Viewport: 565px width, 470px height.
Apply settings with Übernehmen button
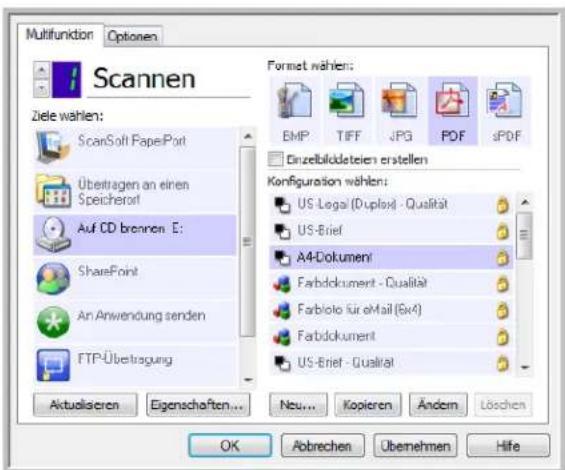tap(415, 445)
